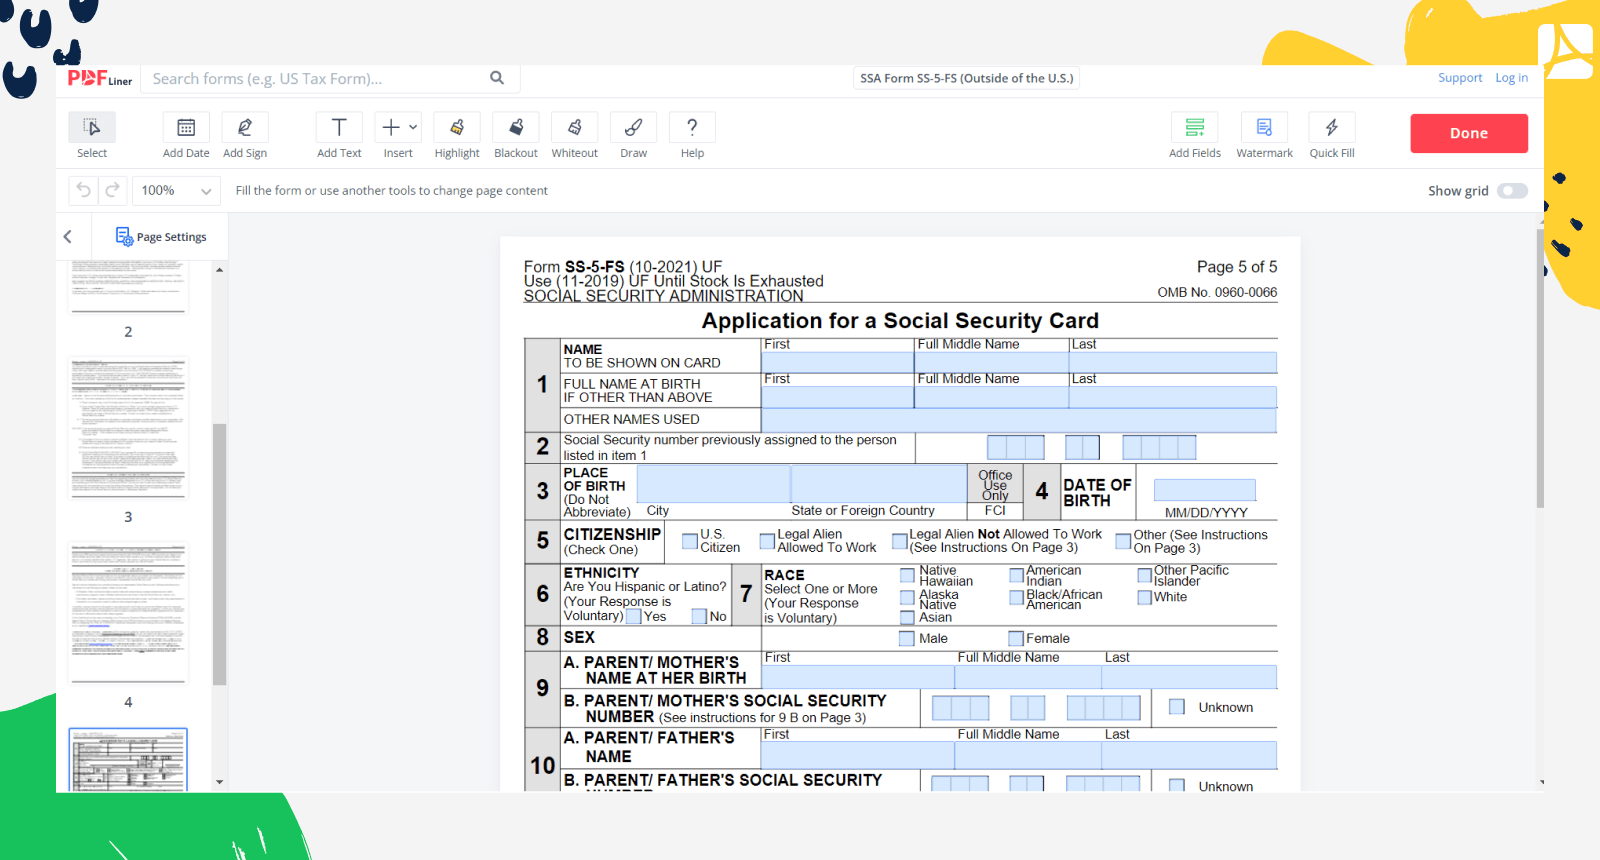Click the Add Date calendar icon
The width and height of the screenshot is (1600, 860).
[186, 128]
